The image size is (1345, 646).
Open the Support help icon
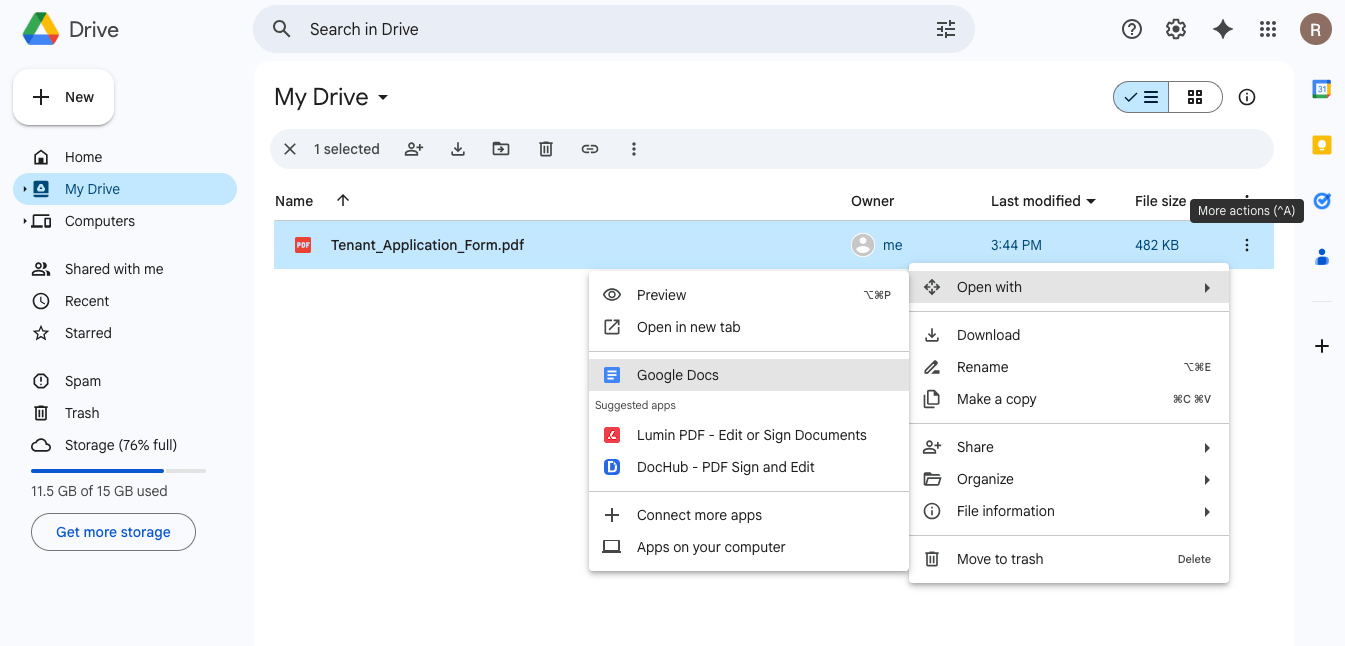[x=1132, y=29]
